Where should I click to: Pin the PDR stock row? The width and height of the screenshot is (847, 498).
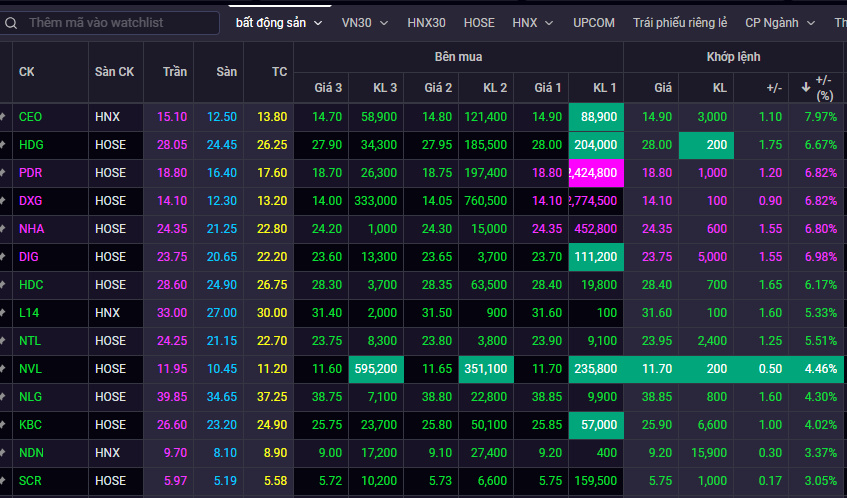tap(3, 173)
